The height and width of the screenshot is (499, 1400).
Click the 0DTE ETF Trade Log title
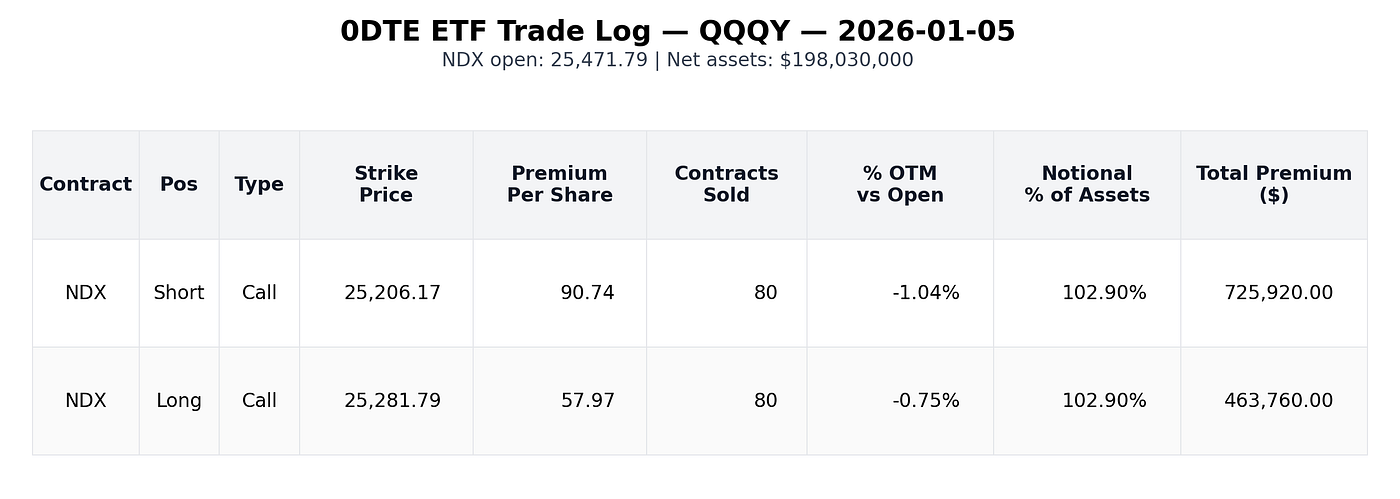pyautogui.click(x=678, y=32)
